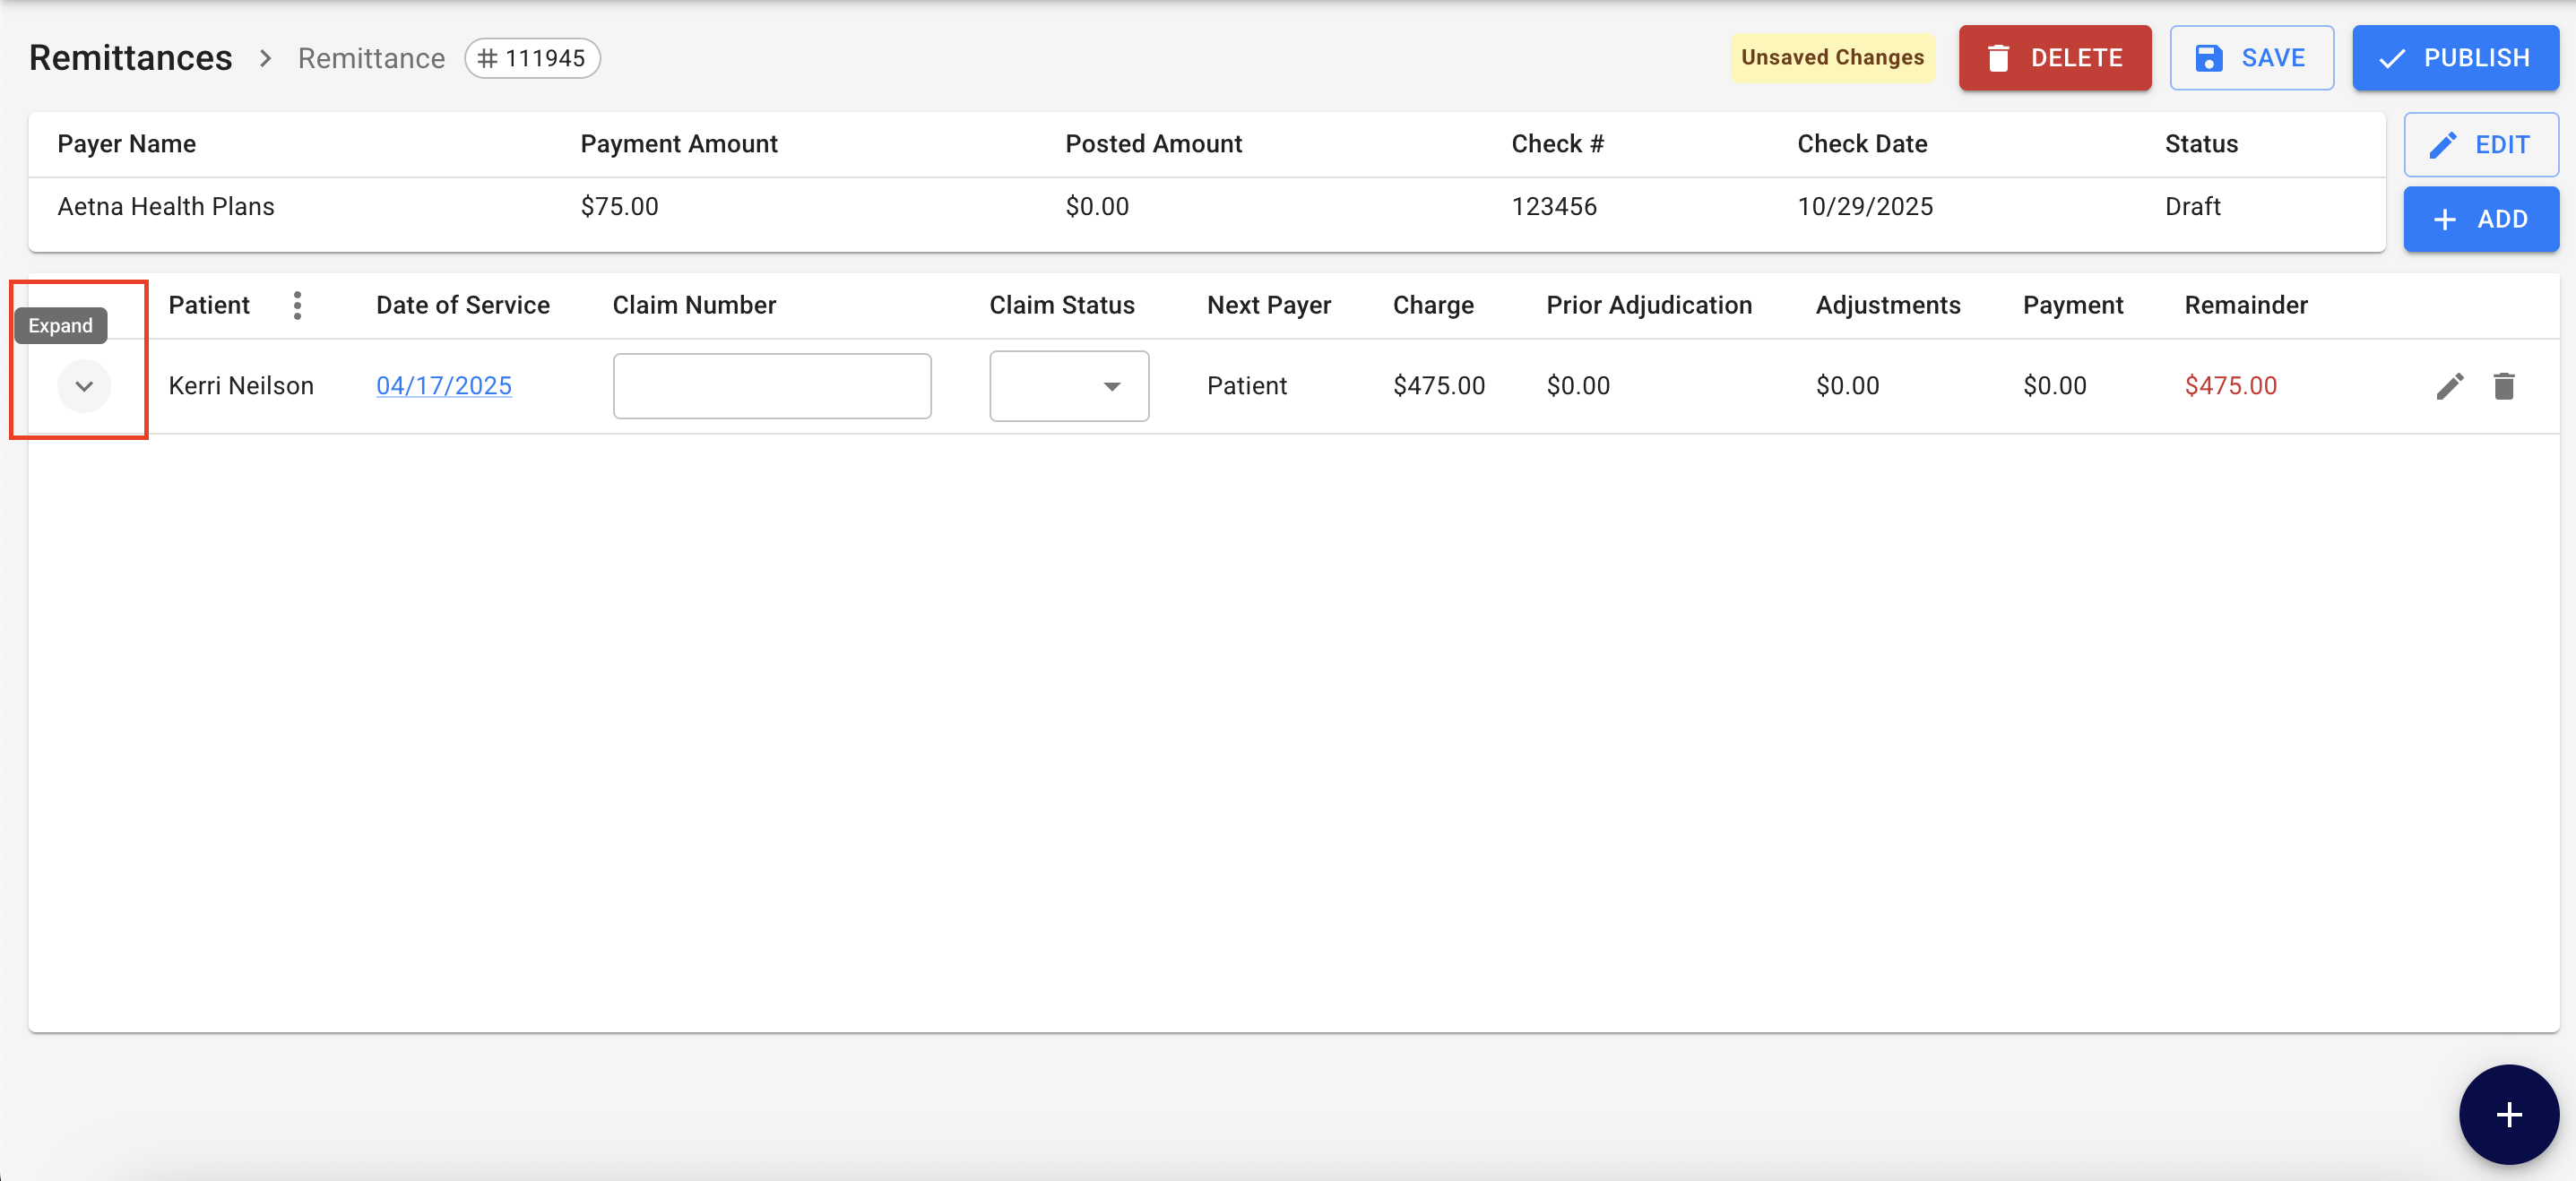Open the Claim Status dropdown
This screenshot has width=2576, height=1181.
tap(1068, 386)
